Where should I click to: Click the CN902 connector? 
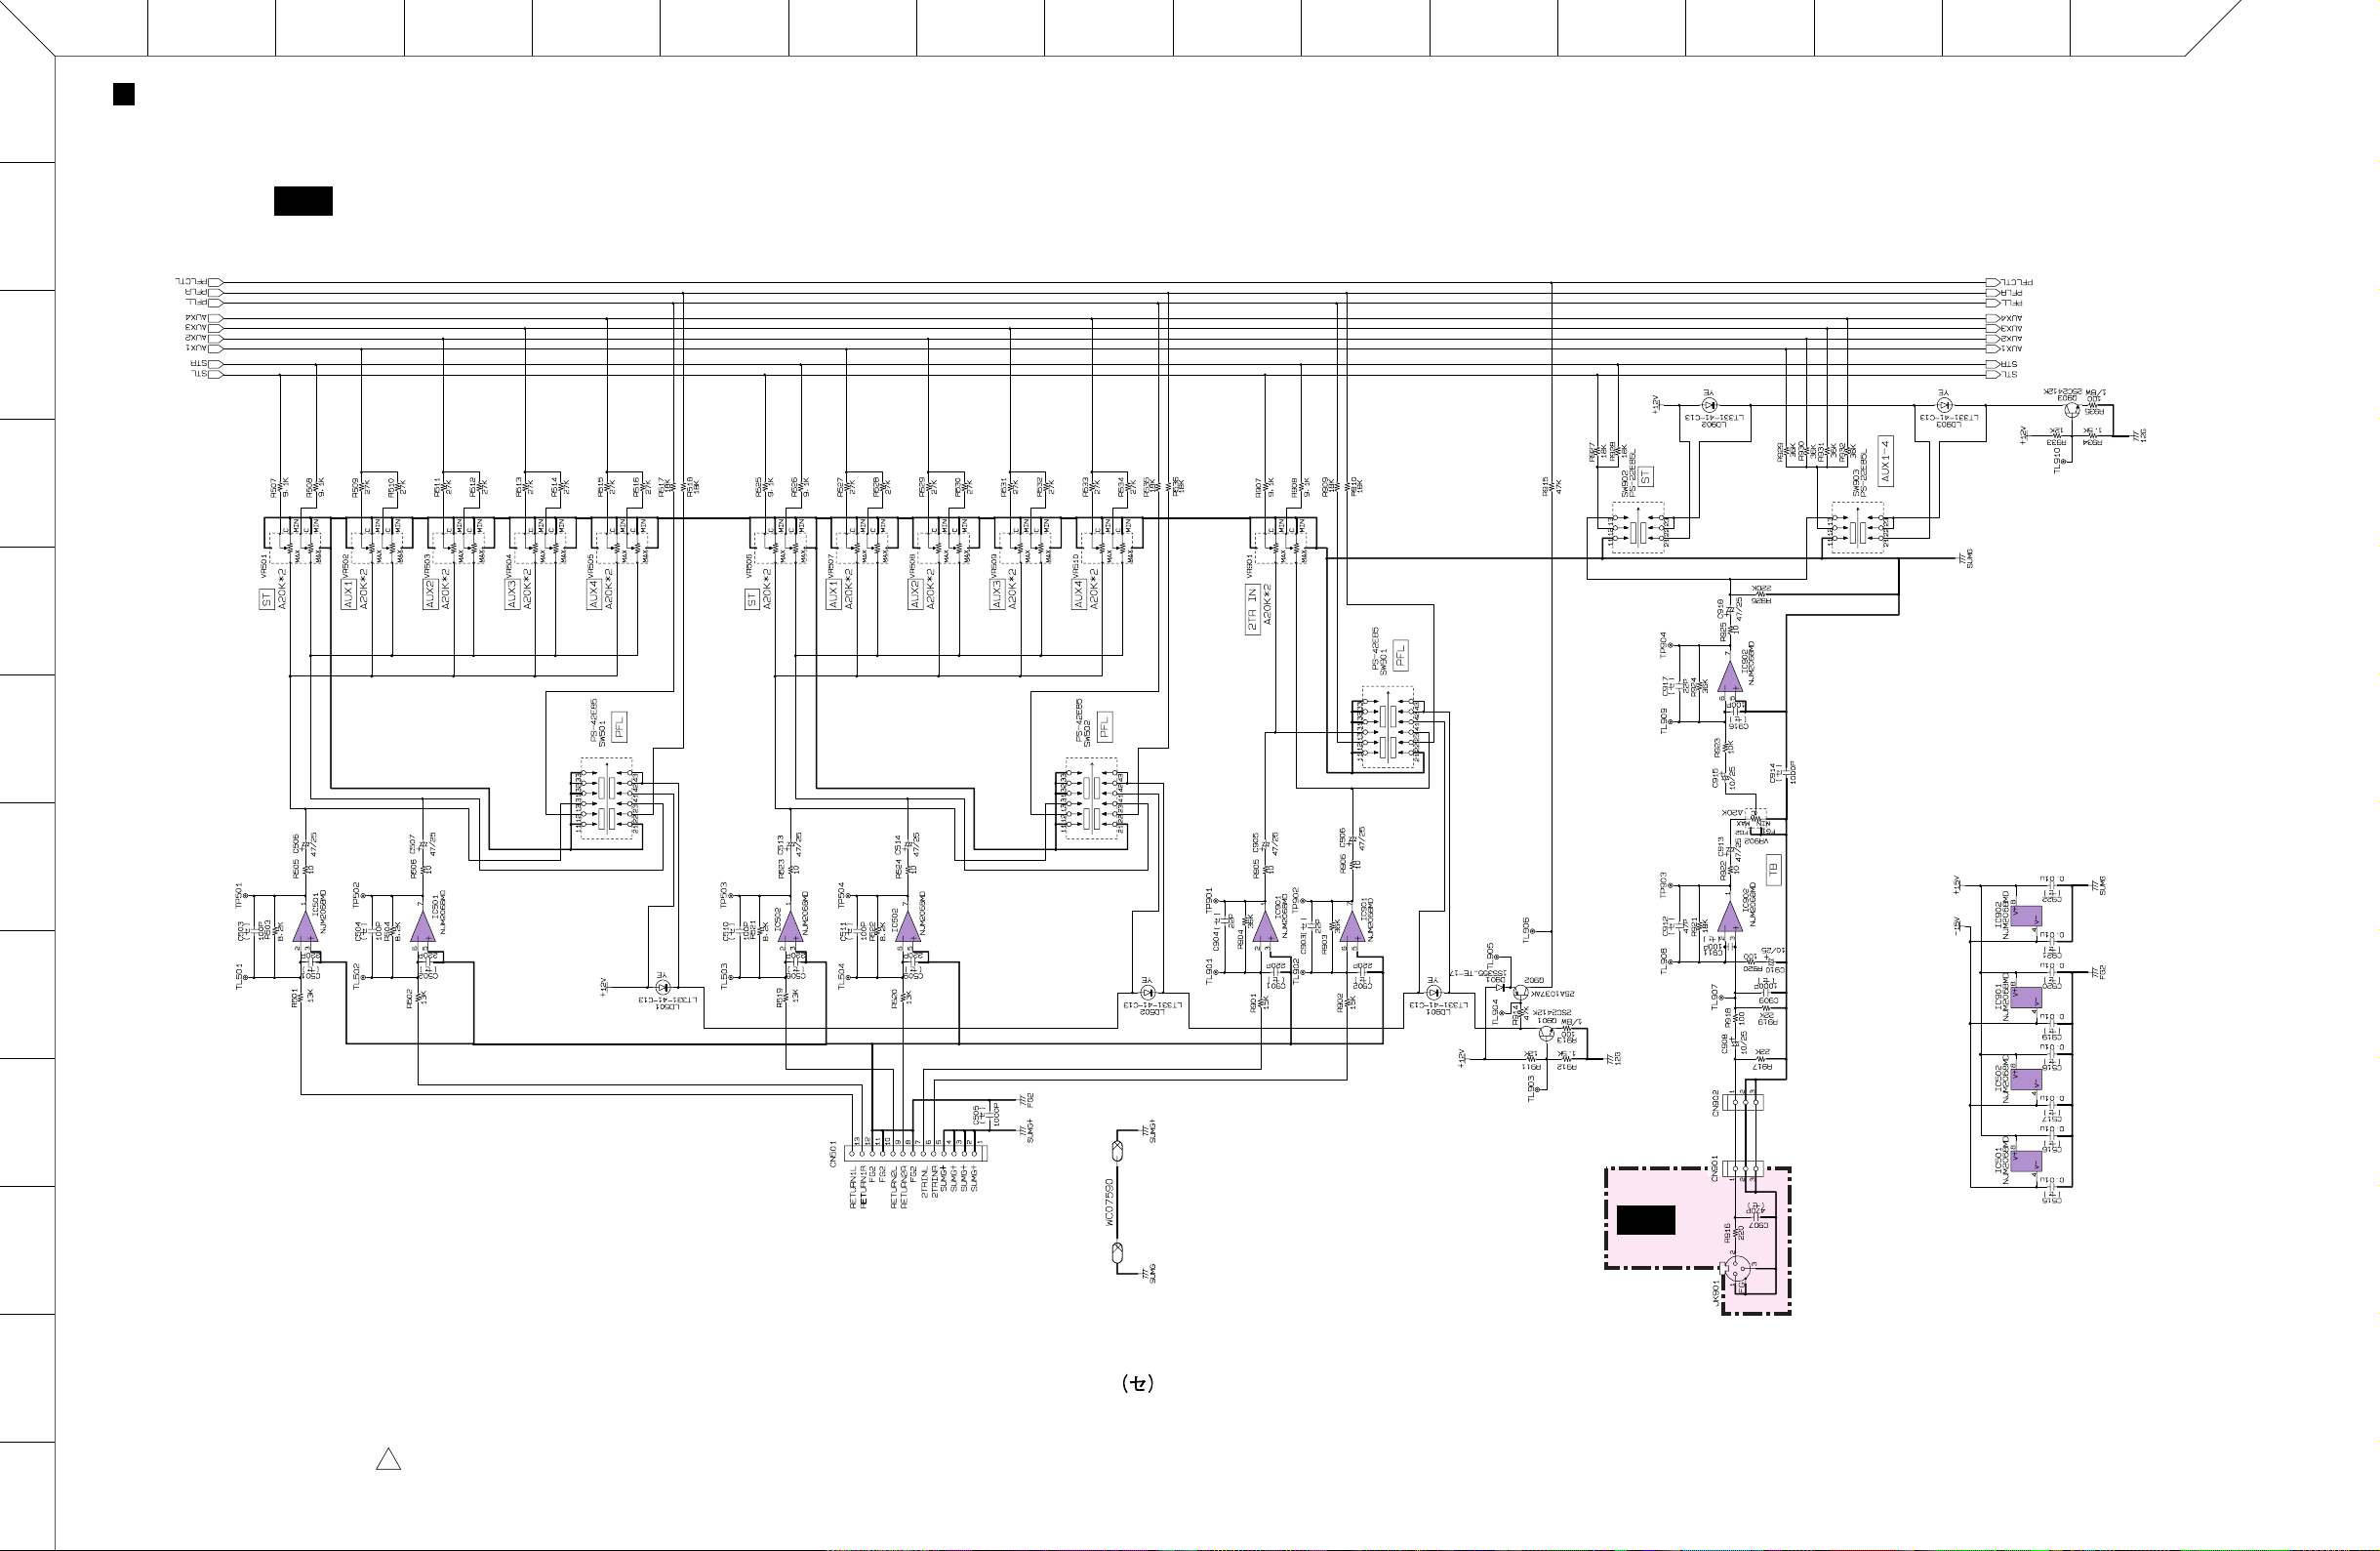[x=1744, y=1102]
